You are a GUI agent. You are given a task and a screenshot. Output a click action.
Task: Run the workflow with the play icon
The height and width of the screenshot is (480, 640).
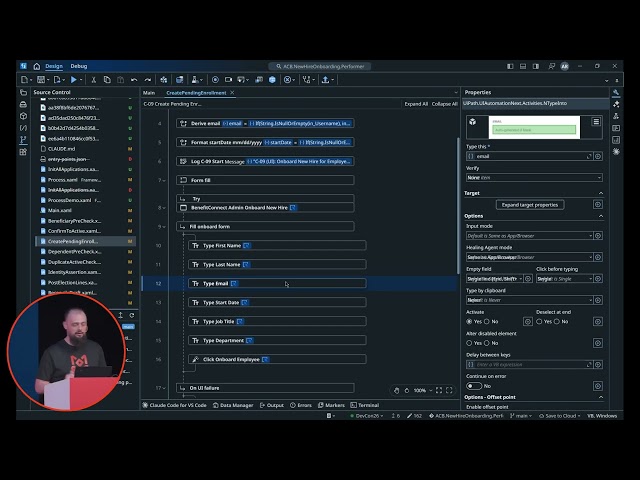[74, 80]
